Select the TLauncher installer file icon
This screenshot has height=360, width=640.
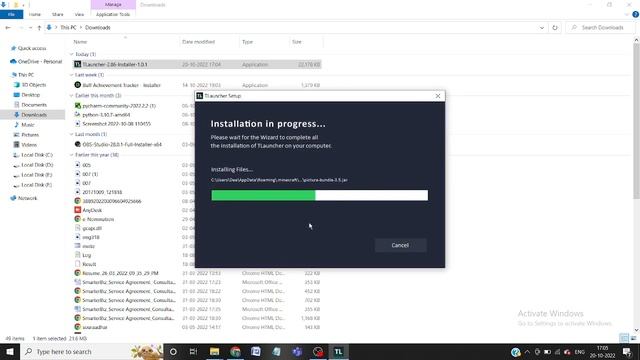78,64
